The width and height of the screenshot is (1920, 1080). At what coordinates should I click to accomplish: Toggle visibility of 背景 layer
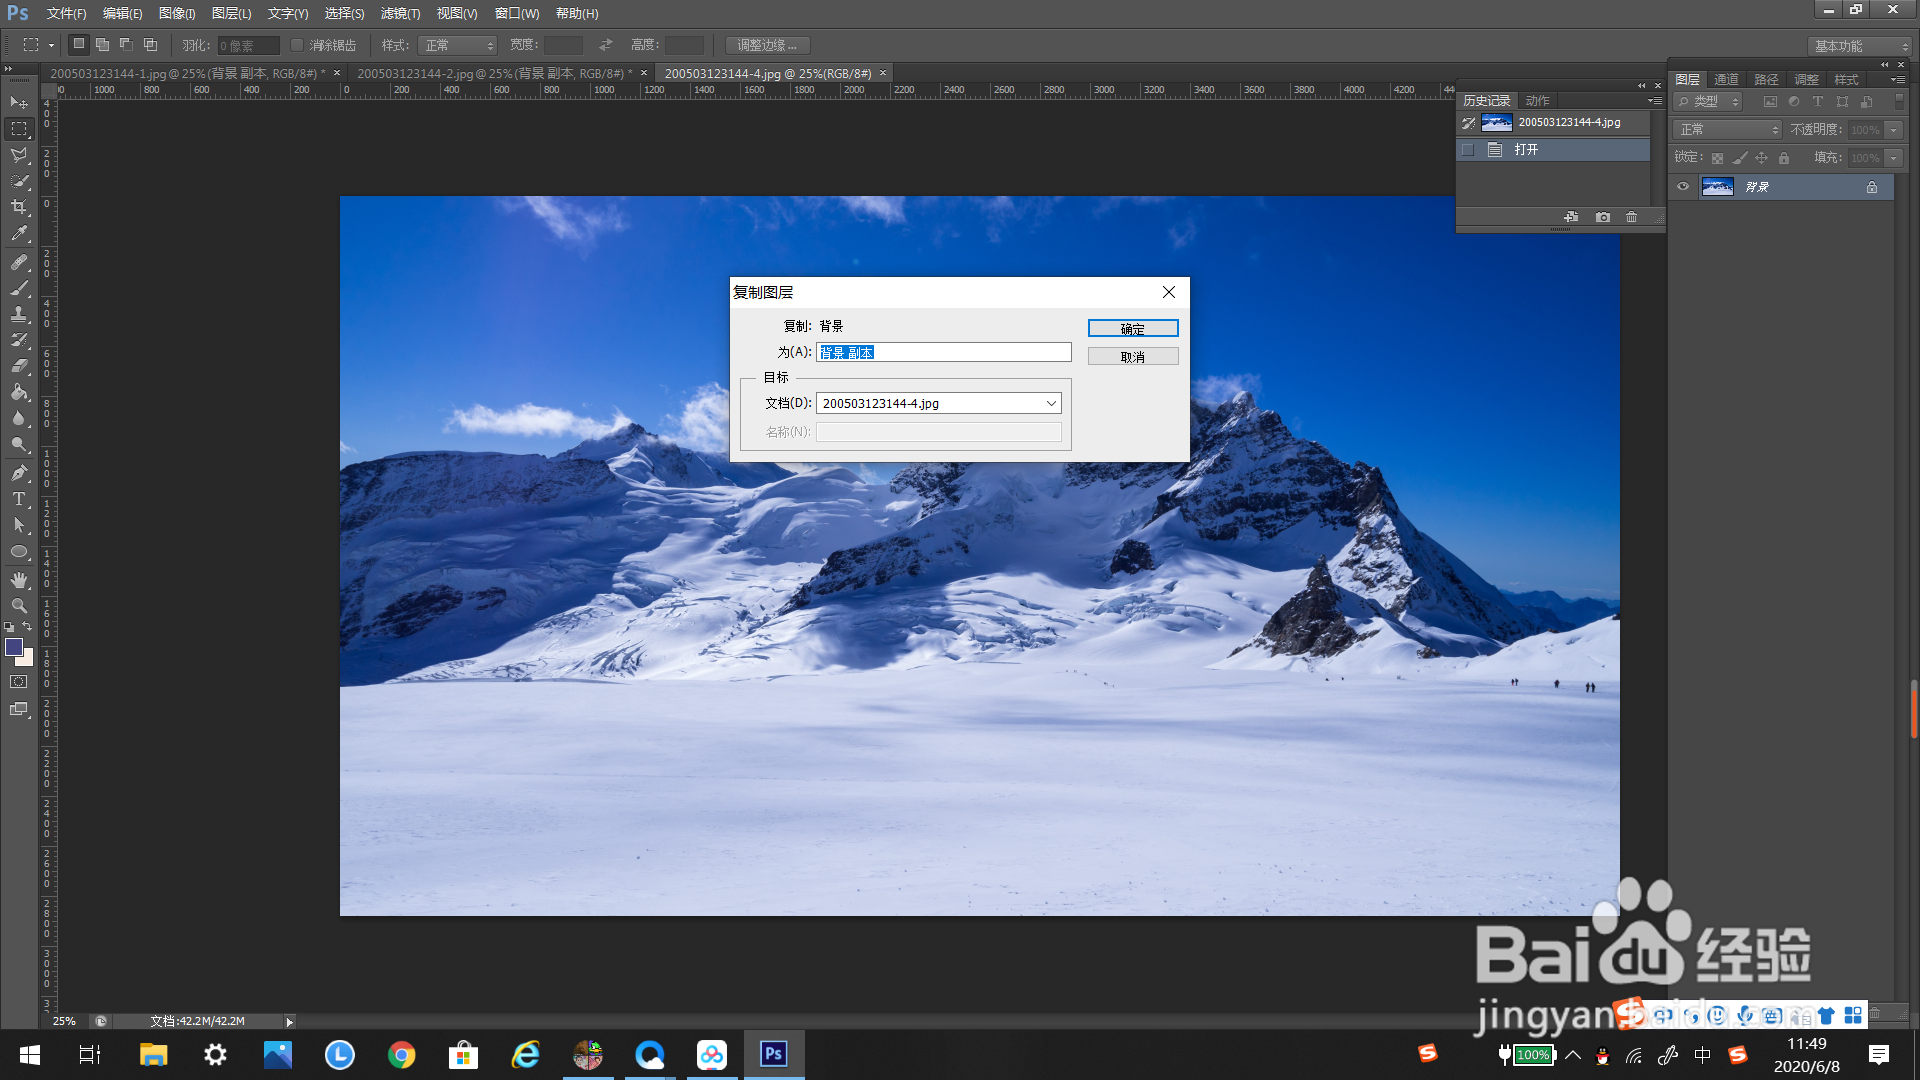tap(1683, 187)
